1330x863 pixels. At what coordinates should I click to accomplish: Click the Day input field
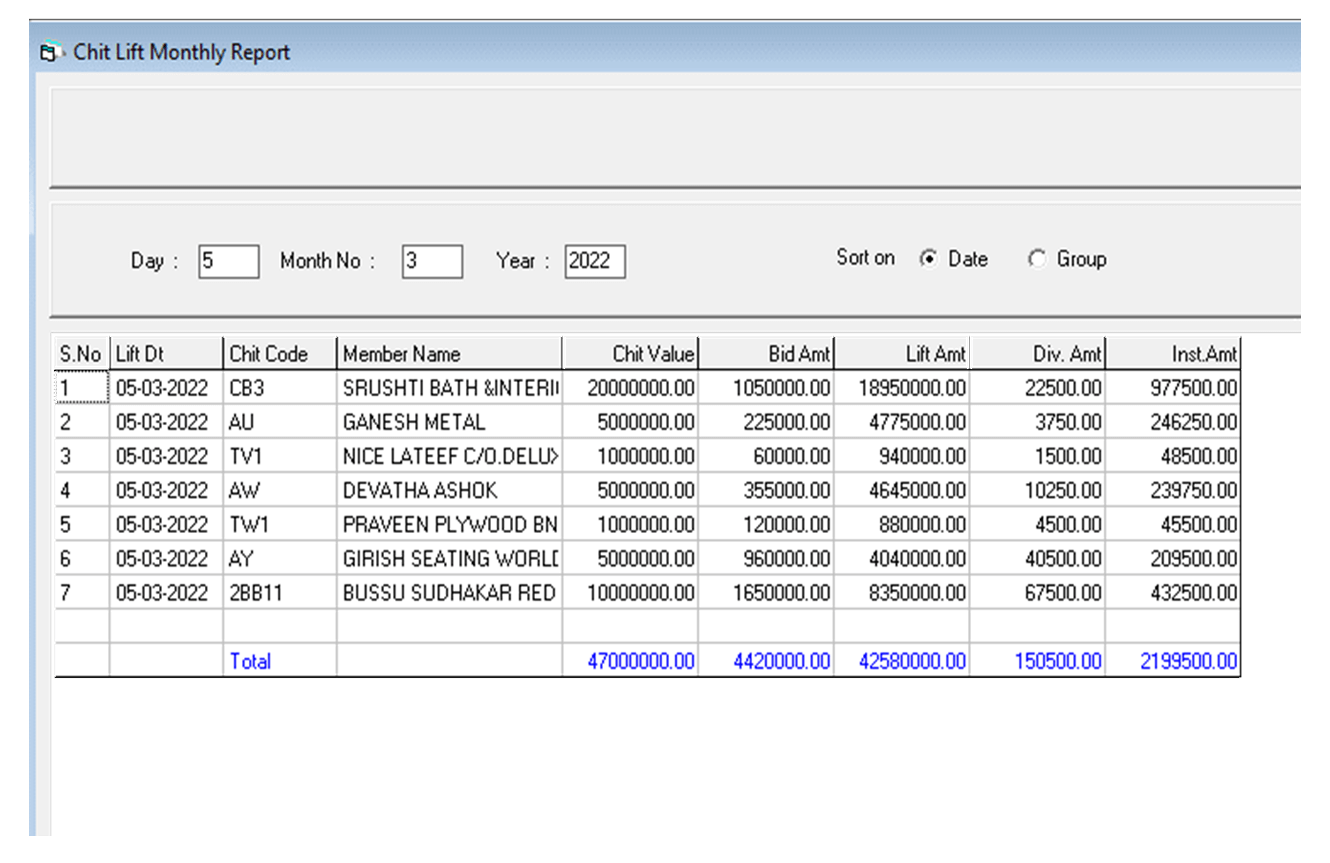click(229, 261)
